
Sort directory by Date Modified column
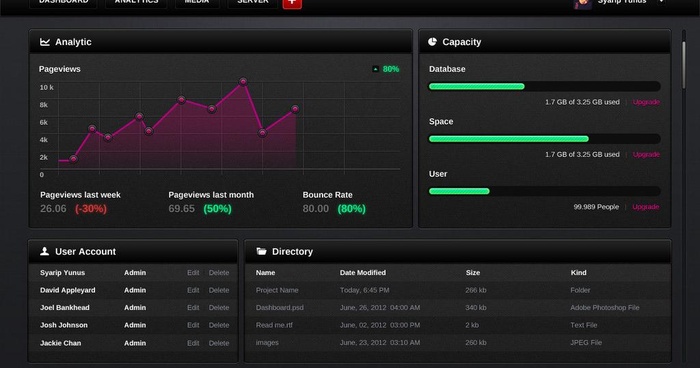[362, 272]
